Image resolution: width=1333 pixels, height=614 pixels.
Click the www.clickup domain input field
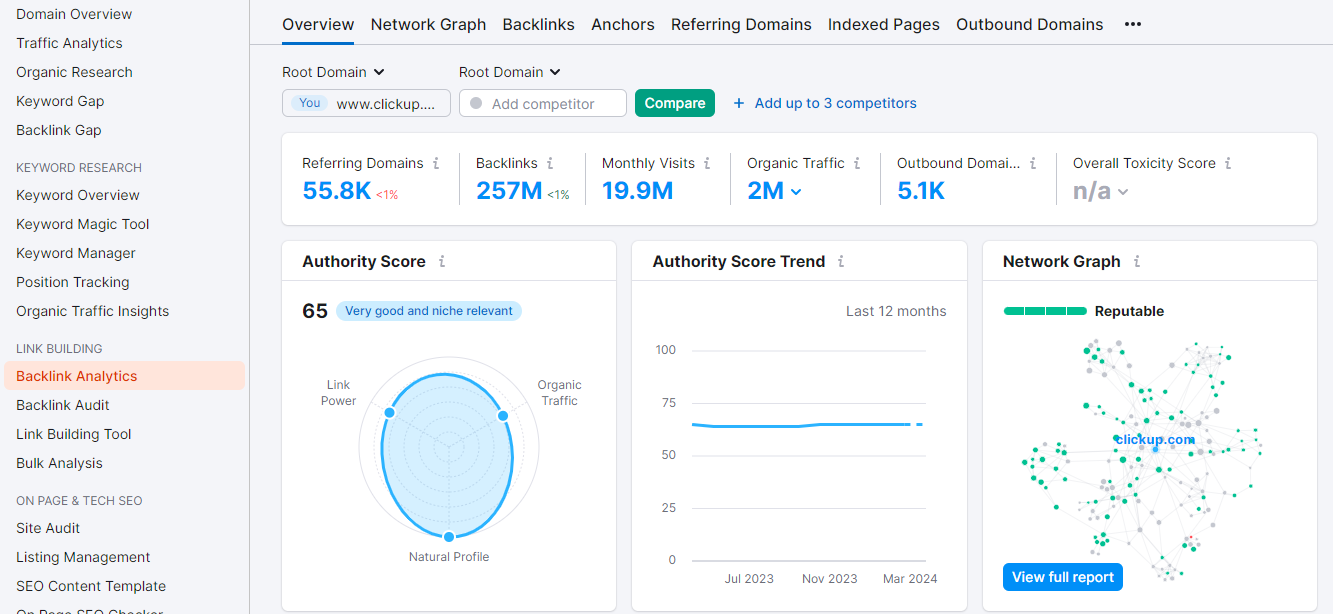(x=366, y=103)
